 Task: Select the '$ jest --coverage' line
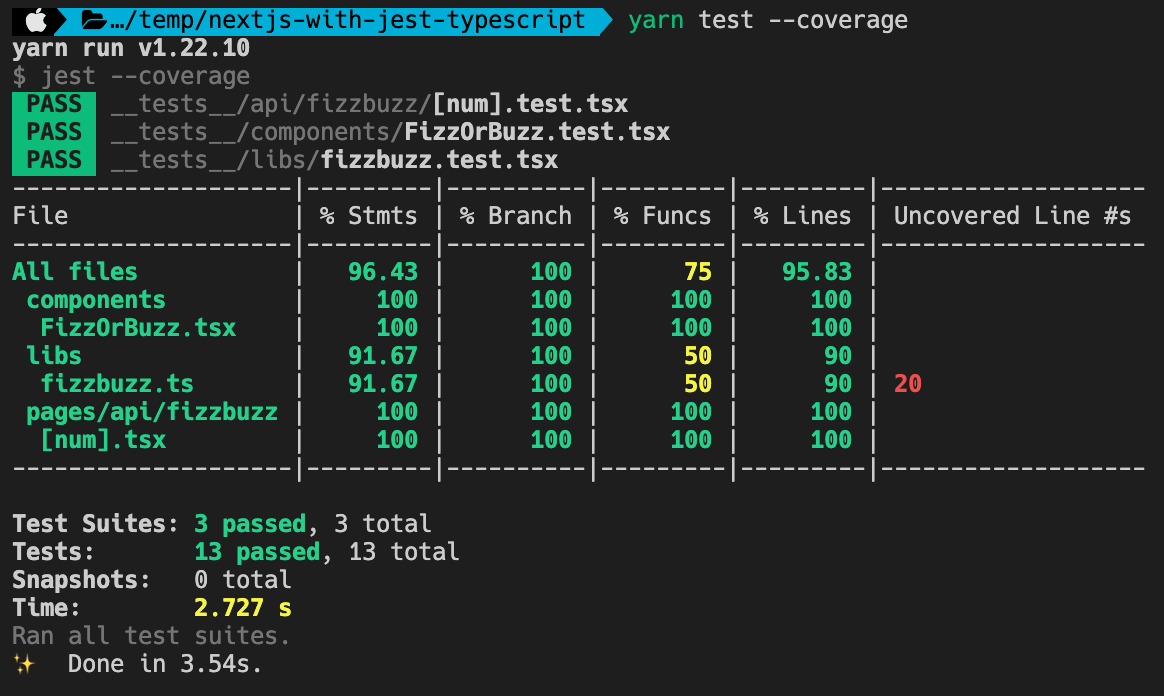(131, 76)
